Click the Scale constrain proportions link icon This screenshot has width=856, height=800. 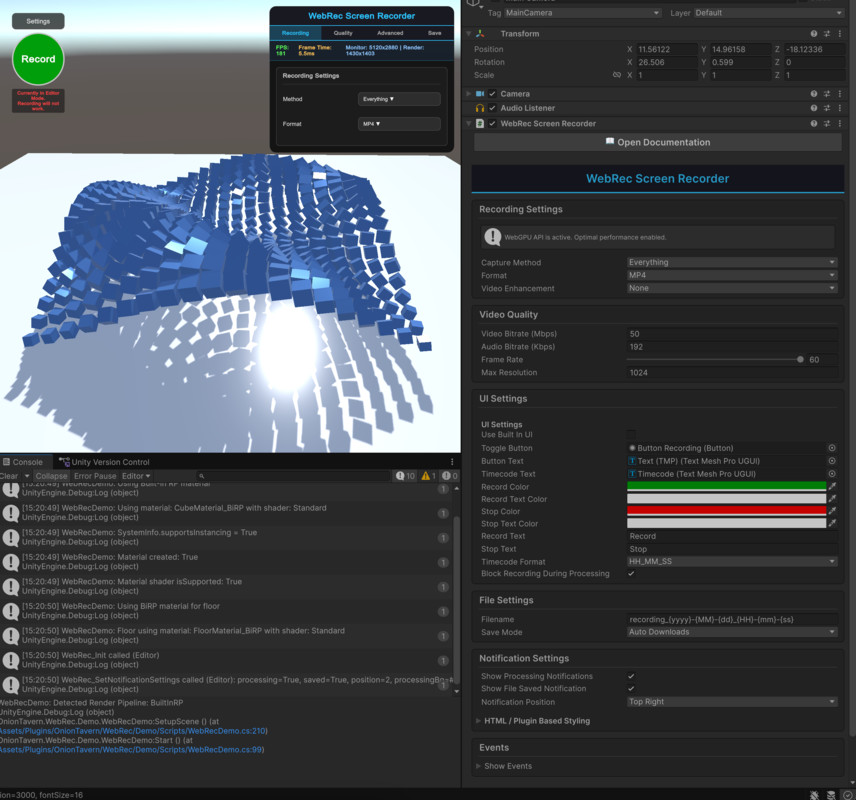point(617,73)
